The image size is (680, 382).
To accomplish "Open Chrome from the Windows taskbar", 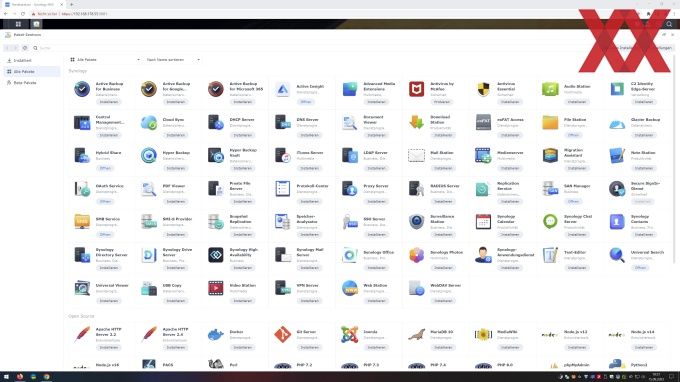I will [46, 377].
